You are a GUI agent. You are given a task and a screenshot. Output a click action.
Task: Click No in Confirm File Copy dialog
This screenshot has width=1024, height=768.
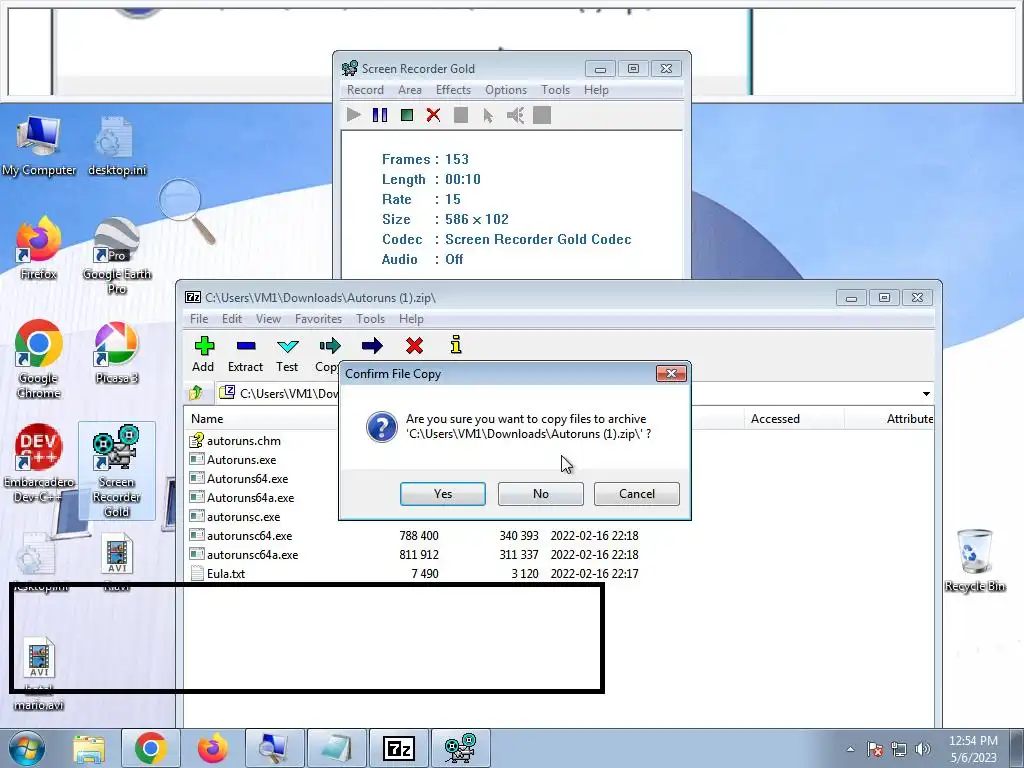coord(541,494)
